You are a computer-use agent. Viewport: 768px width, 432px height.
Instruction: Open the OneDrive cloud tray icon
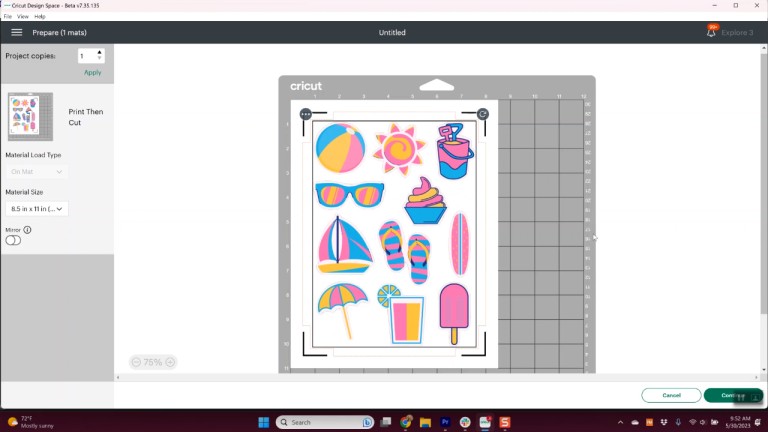pyautogui.click(x=635, y=422)
